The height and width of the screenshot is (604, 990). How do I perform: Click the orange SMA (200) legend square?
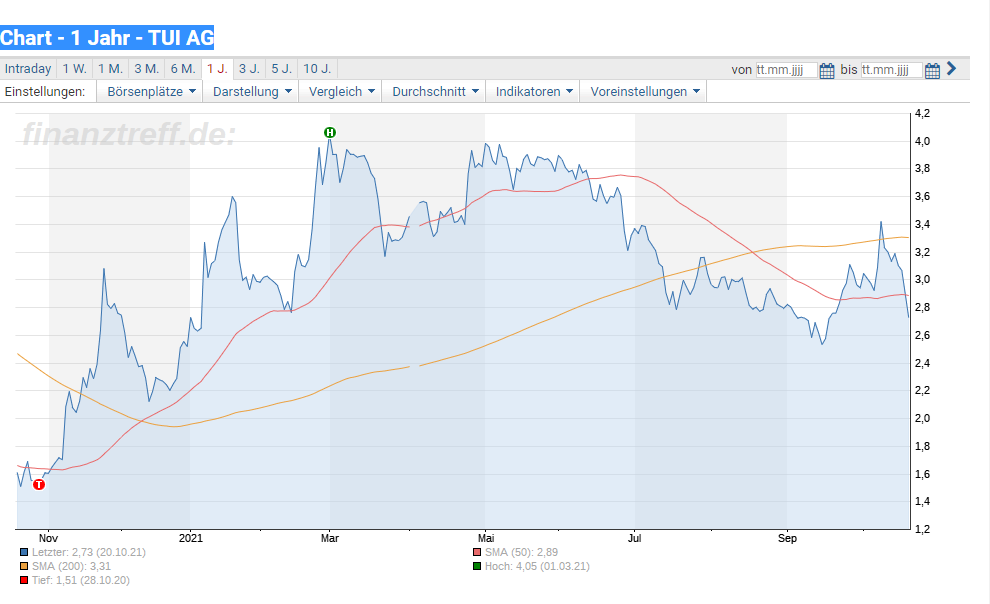[x=24, y=566]
